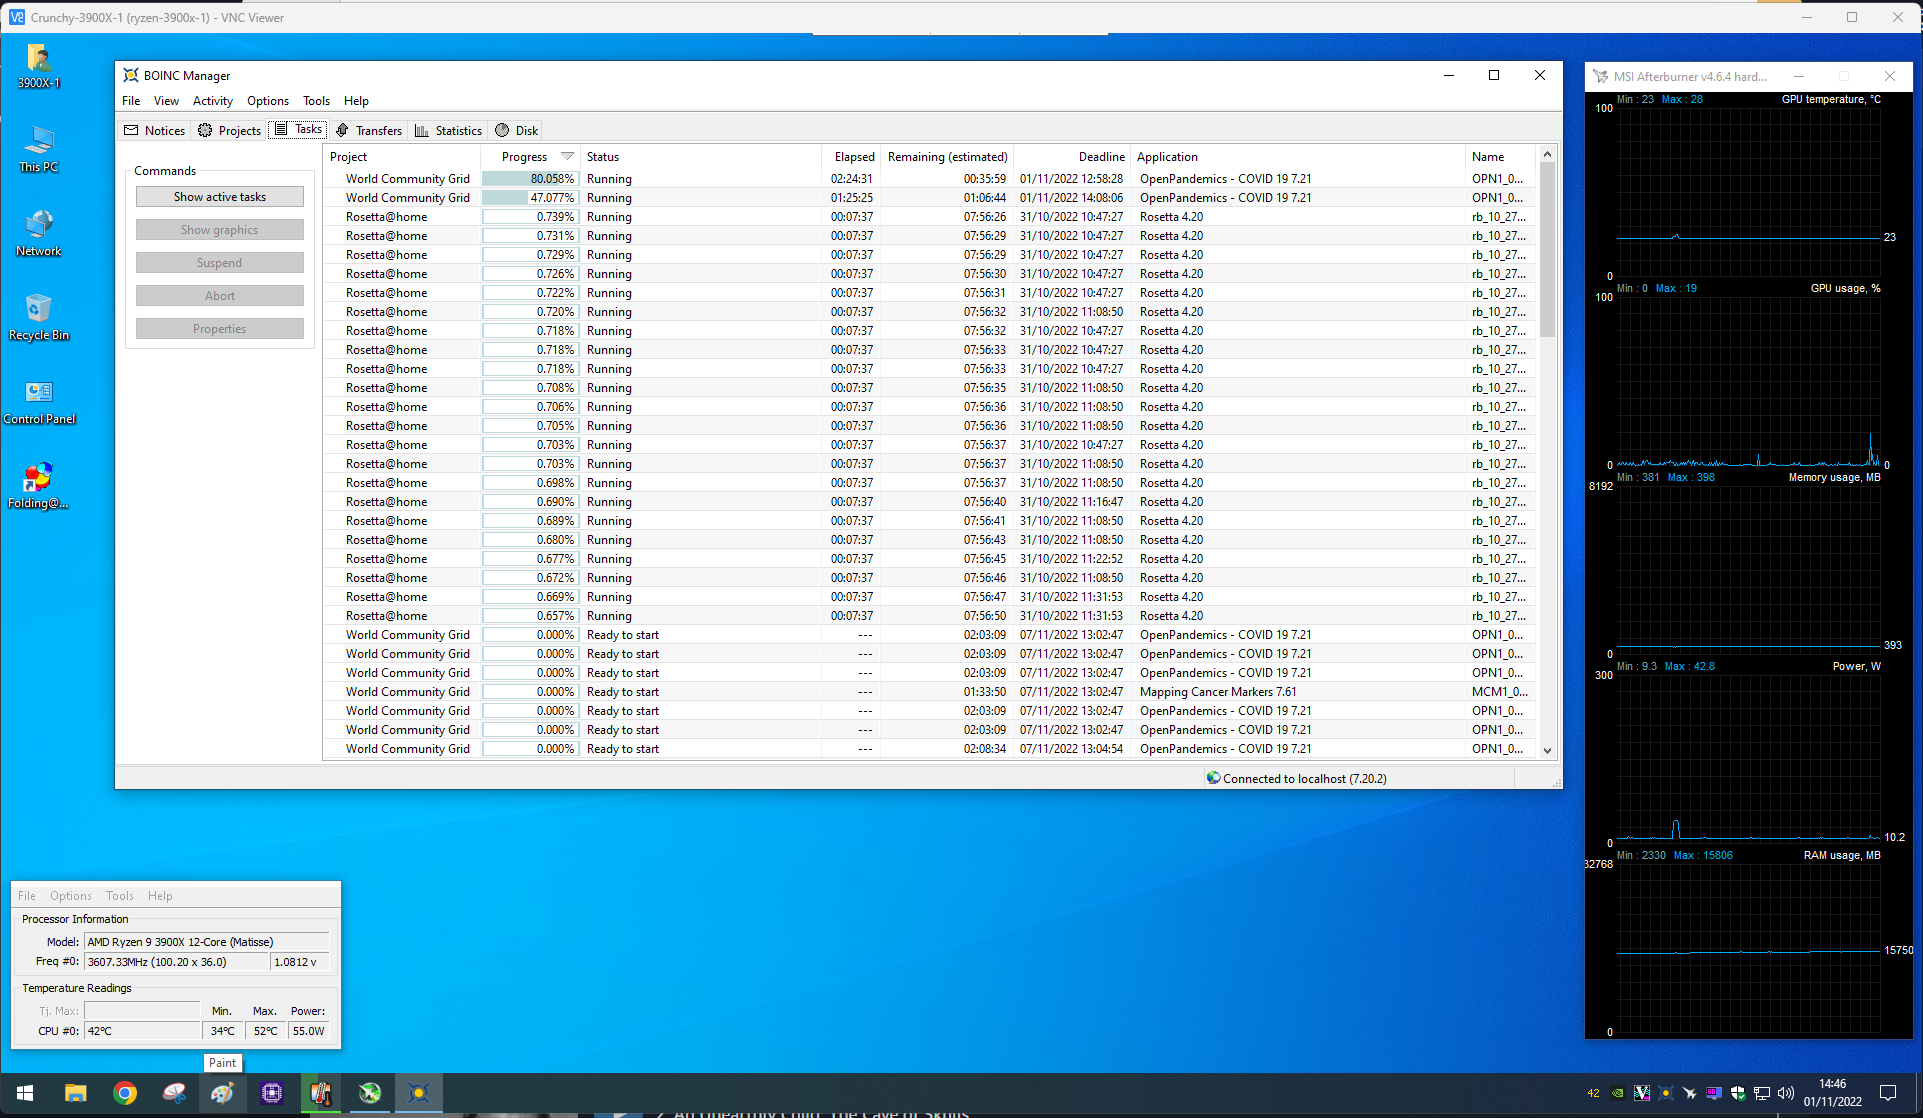Open Paint from the taskbar
The width and height of the screenshot is (1923, 1118).
click(222, 1093)
